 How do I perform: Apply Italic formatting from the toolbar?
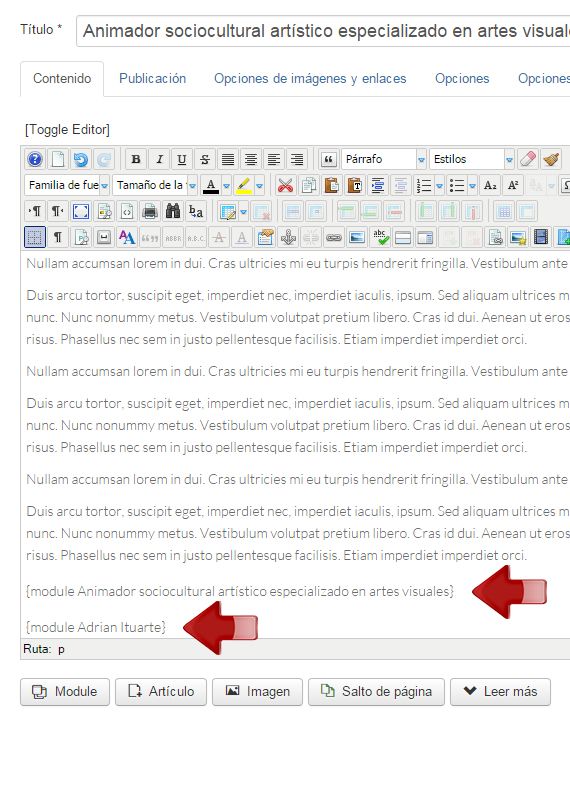[x=159, y=160]
